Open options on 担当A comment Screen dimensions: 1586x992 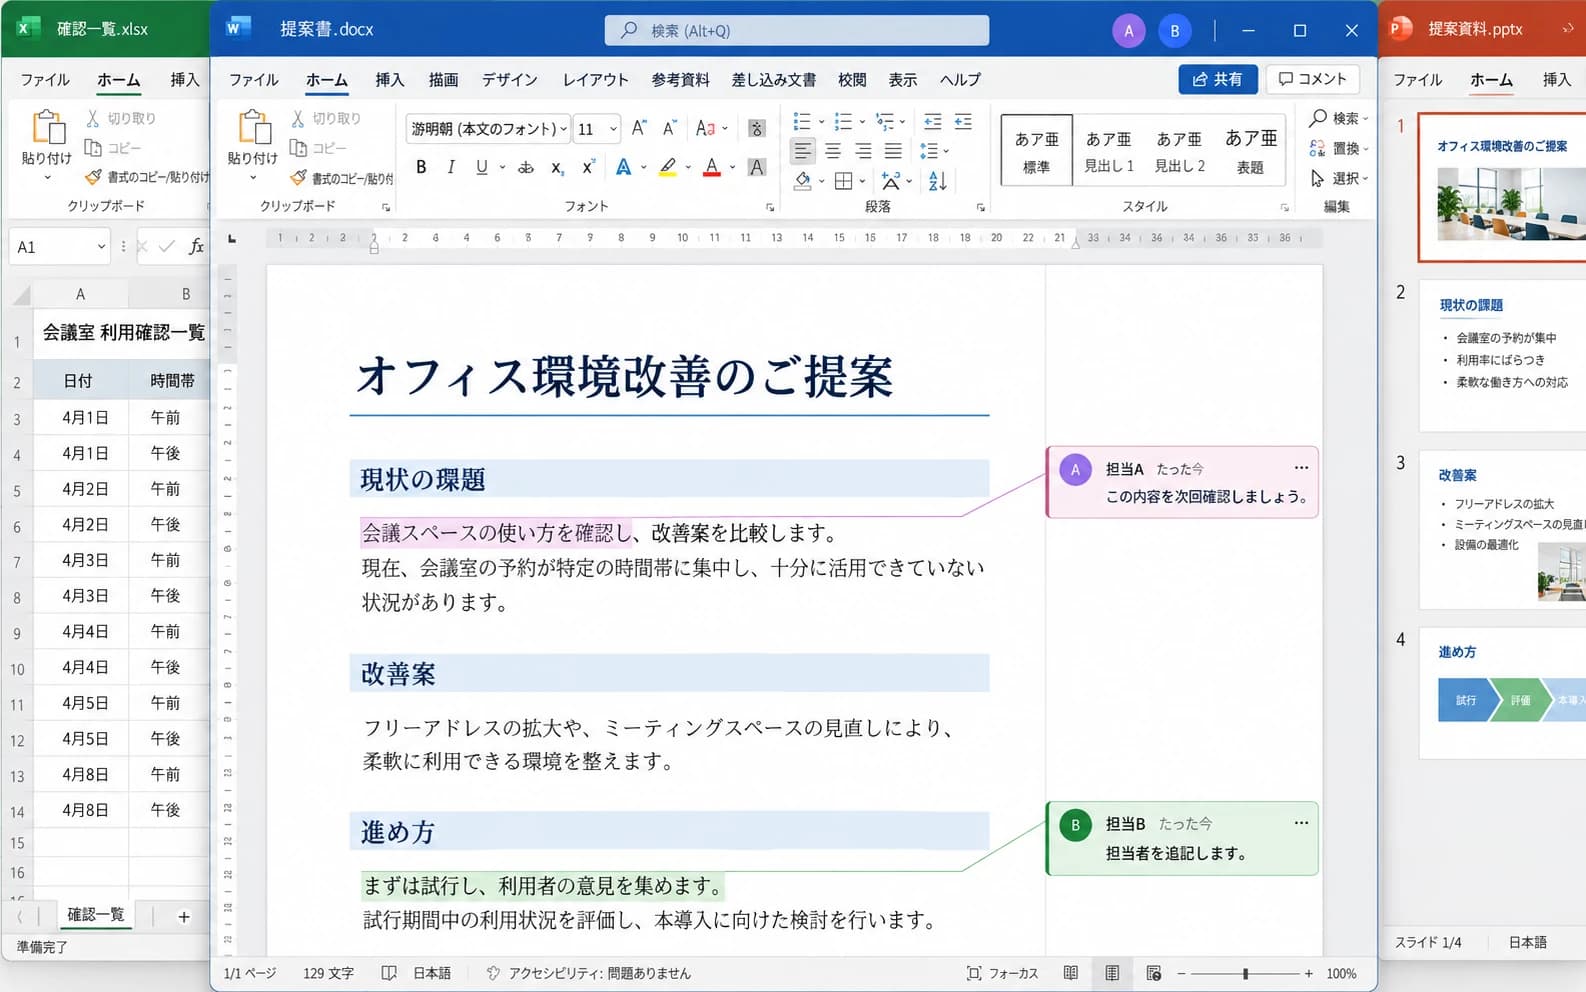(x=1301, y=467)
